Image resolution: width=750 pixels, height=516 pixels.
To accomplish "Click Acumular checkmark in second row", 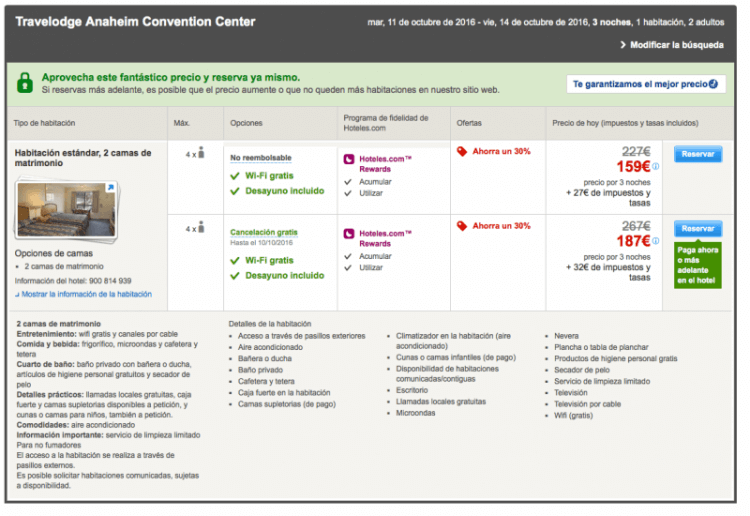I will (x=348, y=257).
